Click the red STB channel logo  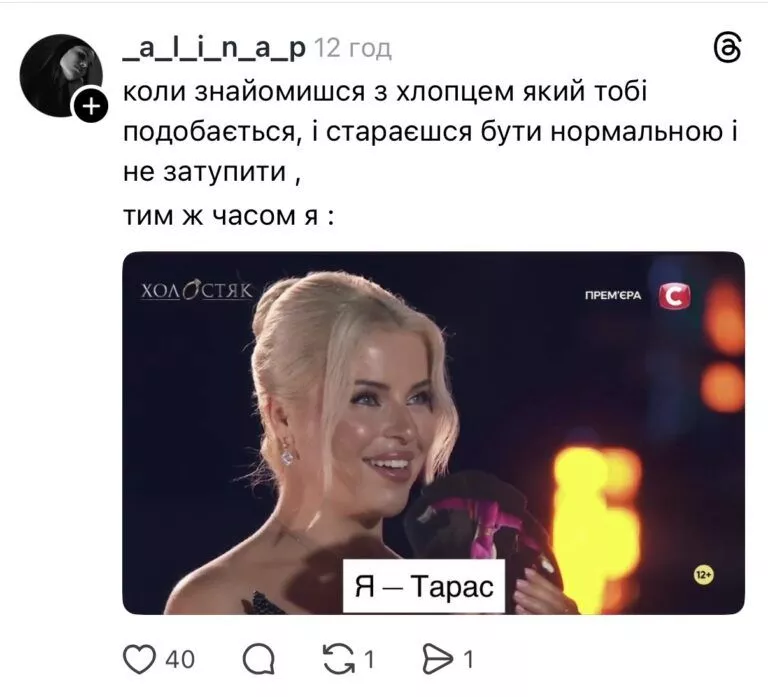pos(674,296)
